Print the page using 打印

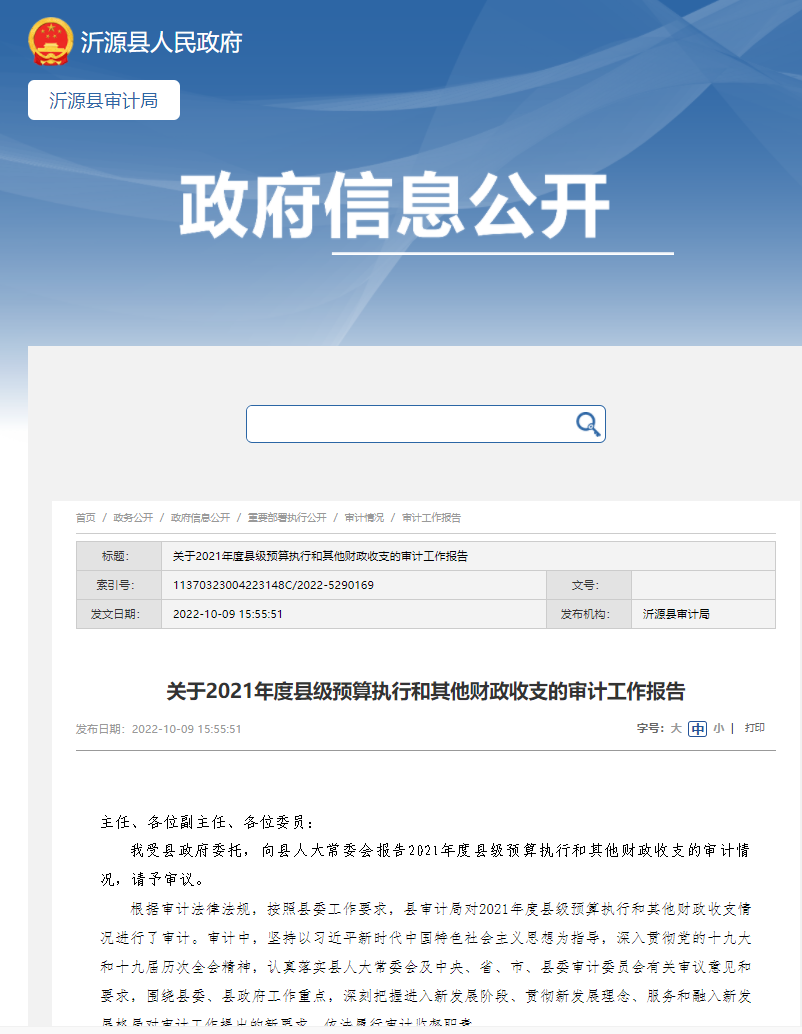click(755, 728)
